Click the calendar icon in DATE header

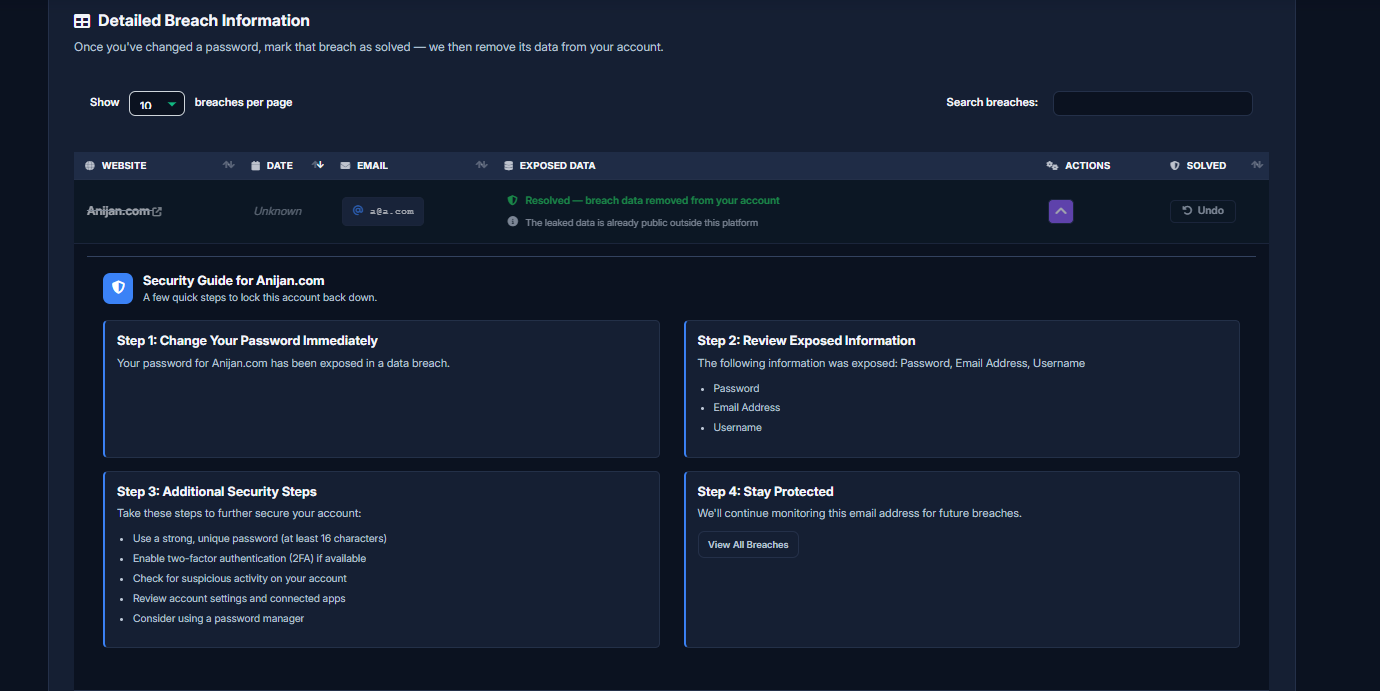pos(255,166)
